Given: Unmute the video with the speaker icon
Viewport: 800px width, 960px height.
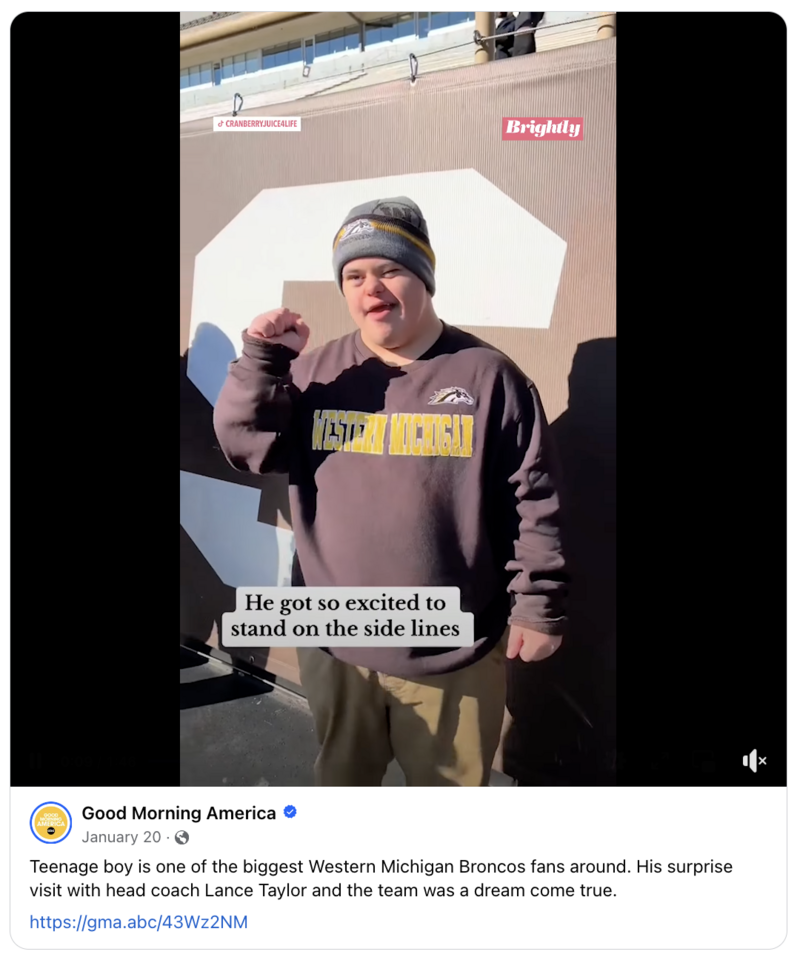Looking at the screenshot, I should point(754,761).
